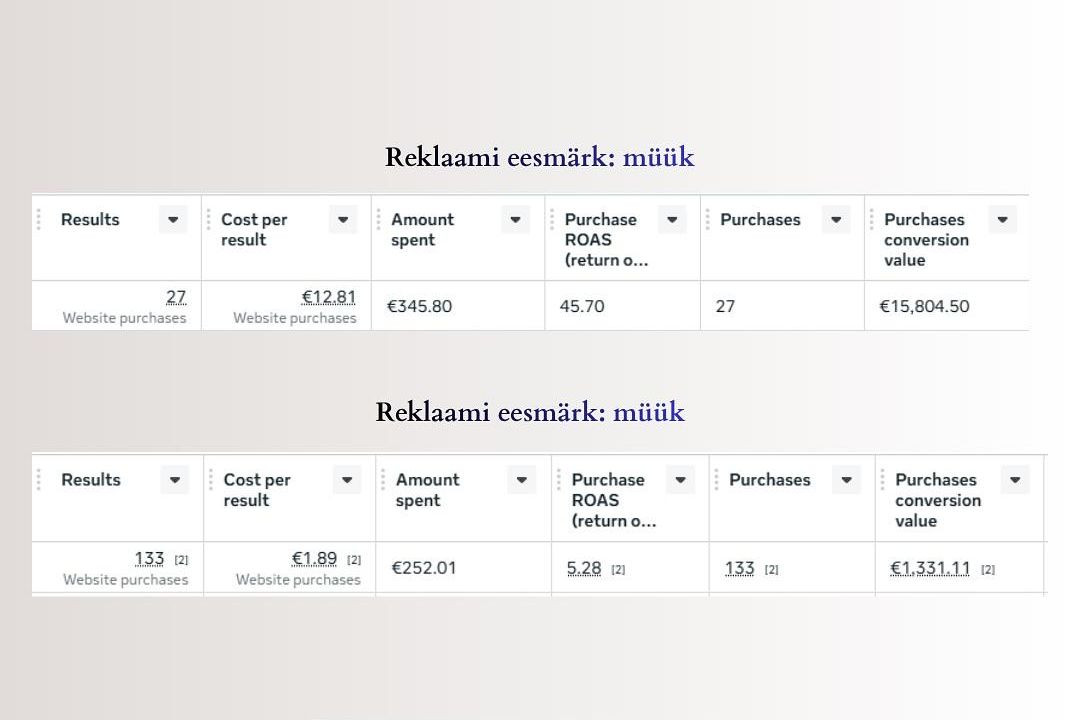Select the Cost per result header in the bottom table

tap(256, 490)
